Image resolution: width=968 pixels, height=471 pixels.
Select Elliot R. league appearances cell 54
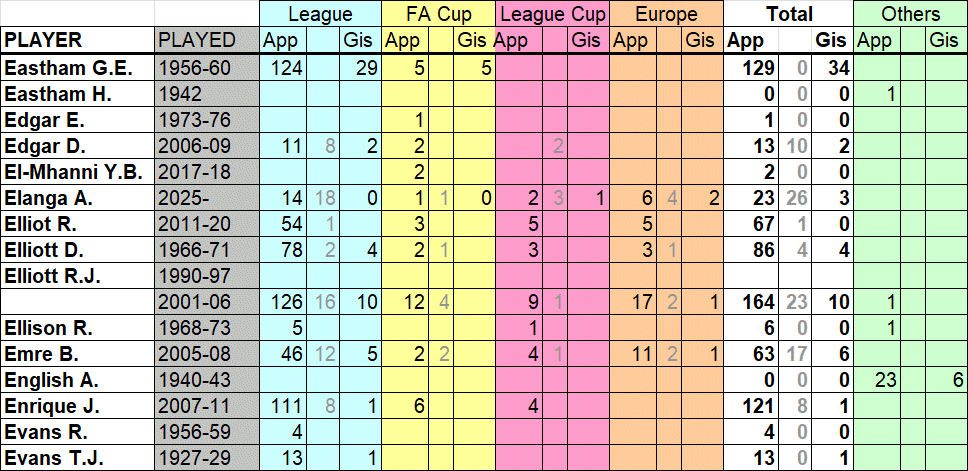[282, 225]
